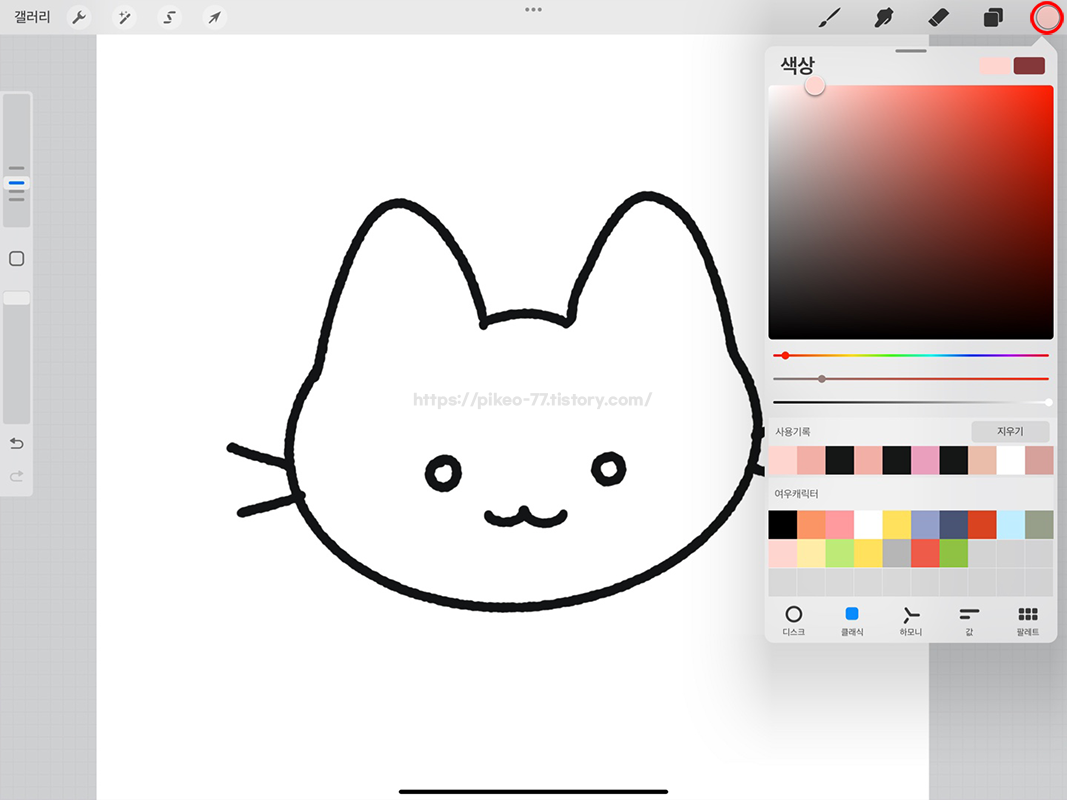Pick the light sky blue palette swatch

pos(1011,524)
